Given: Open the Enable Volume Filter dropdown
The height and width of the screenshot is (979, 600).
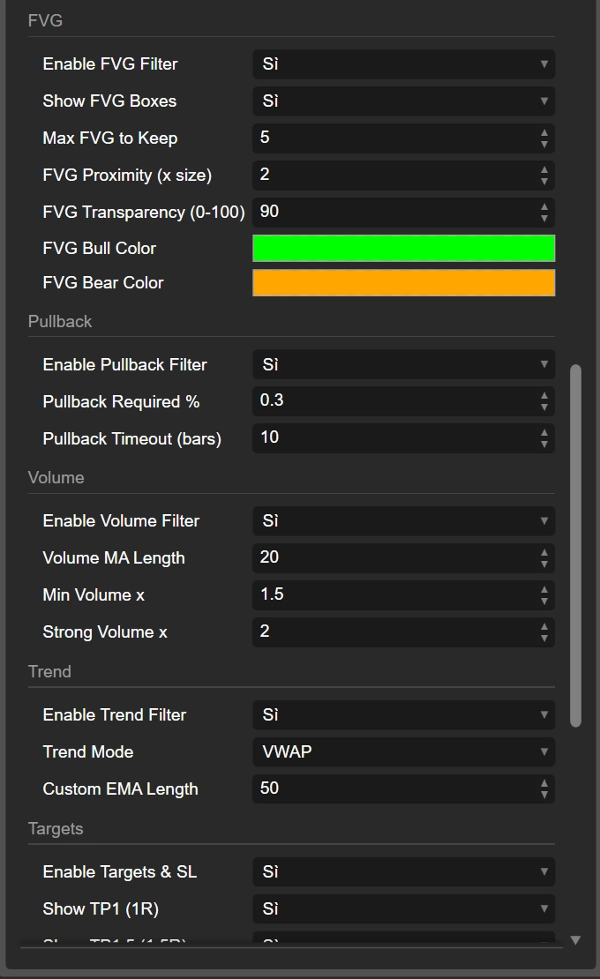Looking at the screenshot, I should click(x=403, y=521).
